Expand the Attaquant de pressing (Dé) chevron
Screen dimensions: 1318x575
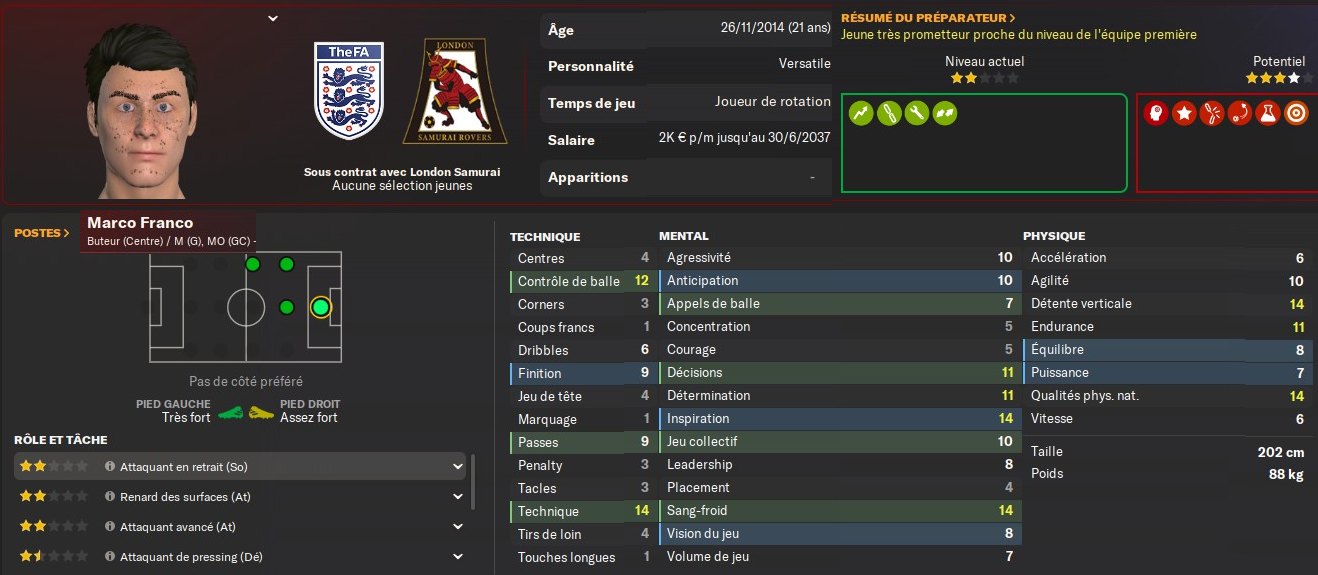click(458, 556)
